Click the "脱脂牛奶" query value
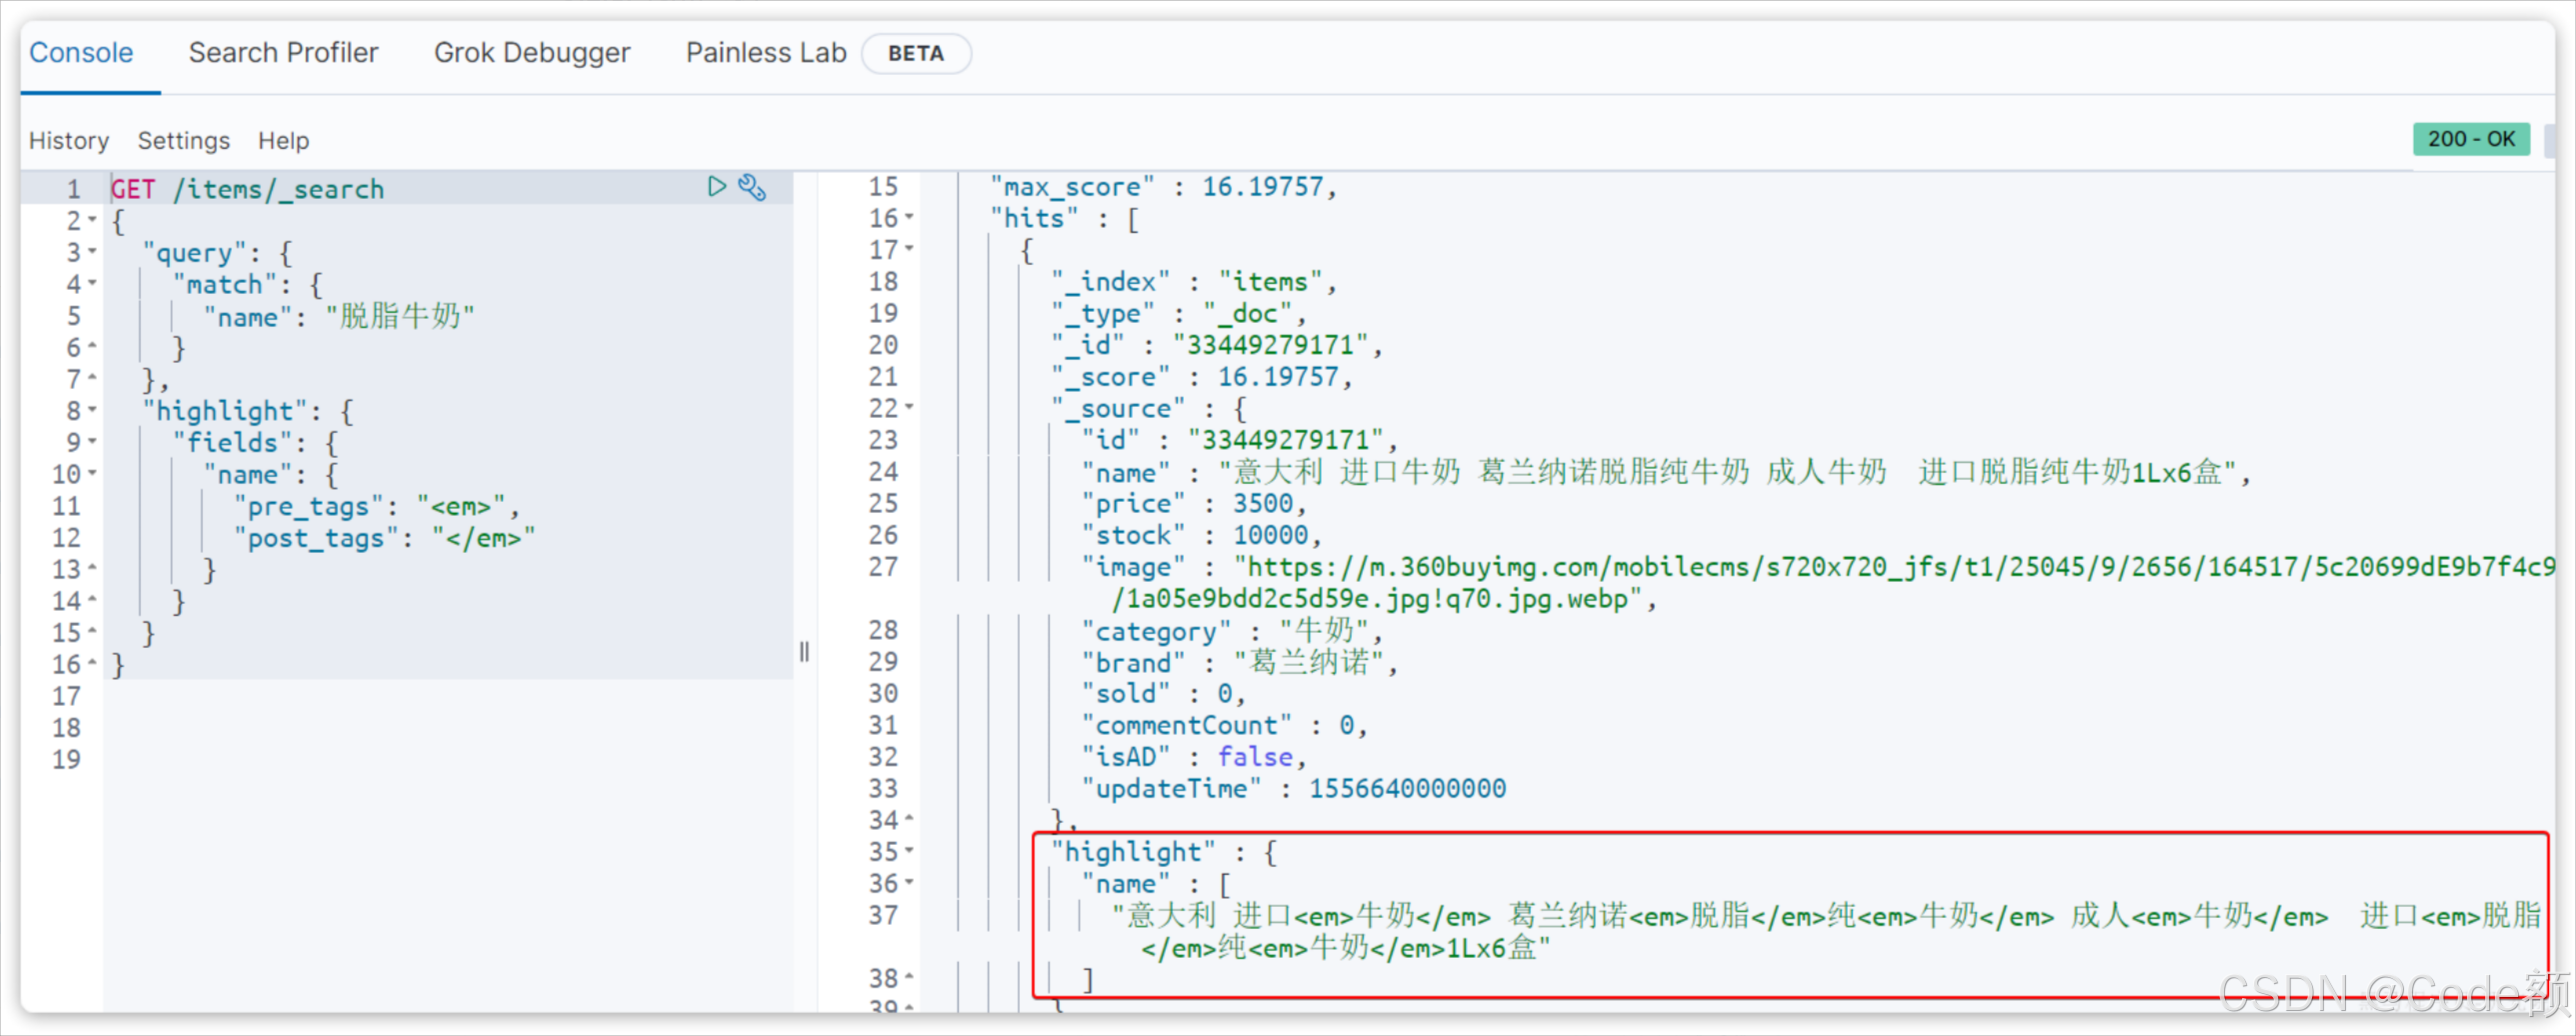This screenshot has width=2576, height=1036. (x=399, y=317)
